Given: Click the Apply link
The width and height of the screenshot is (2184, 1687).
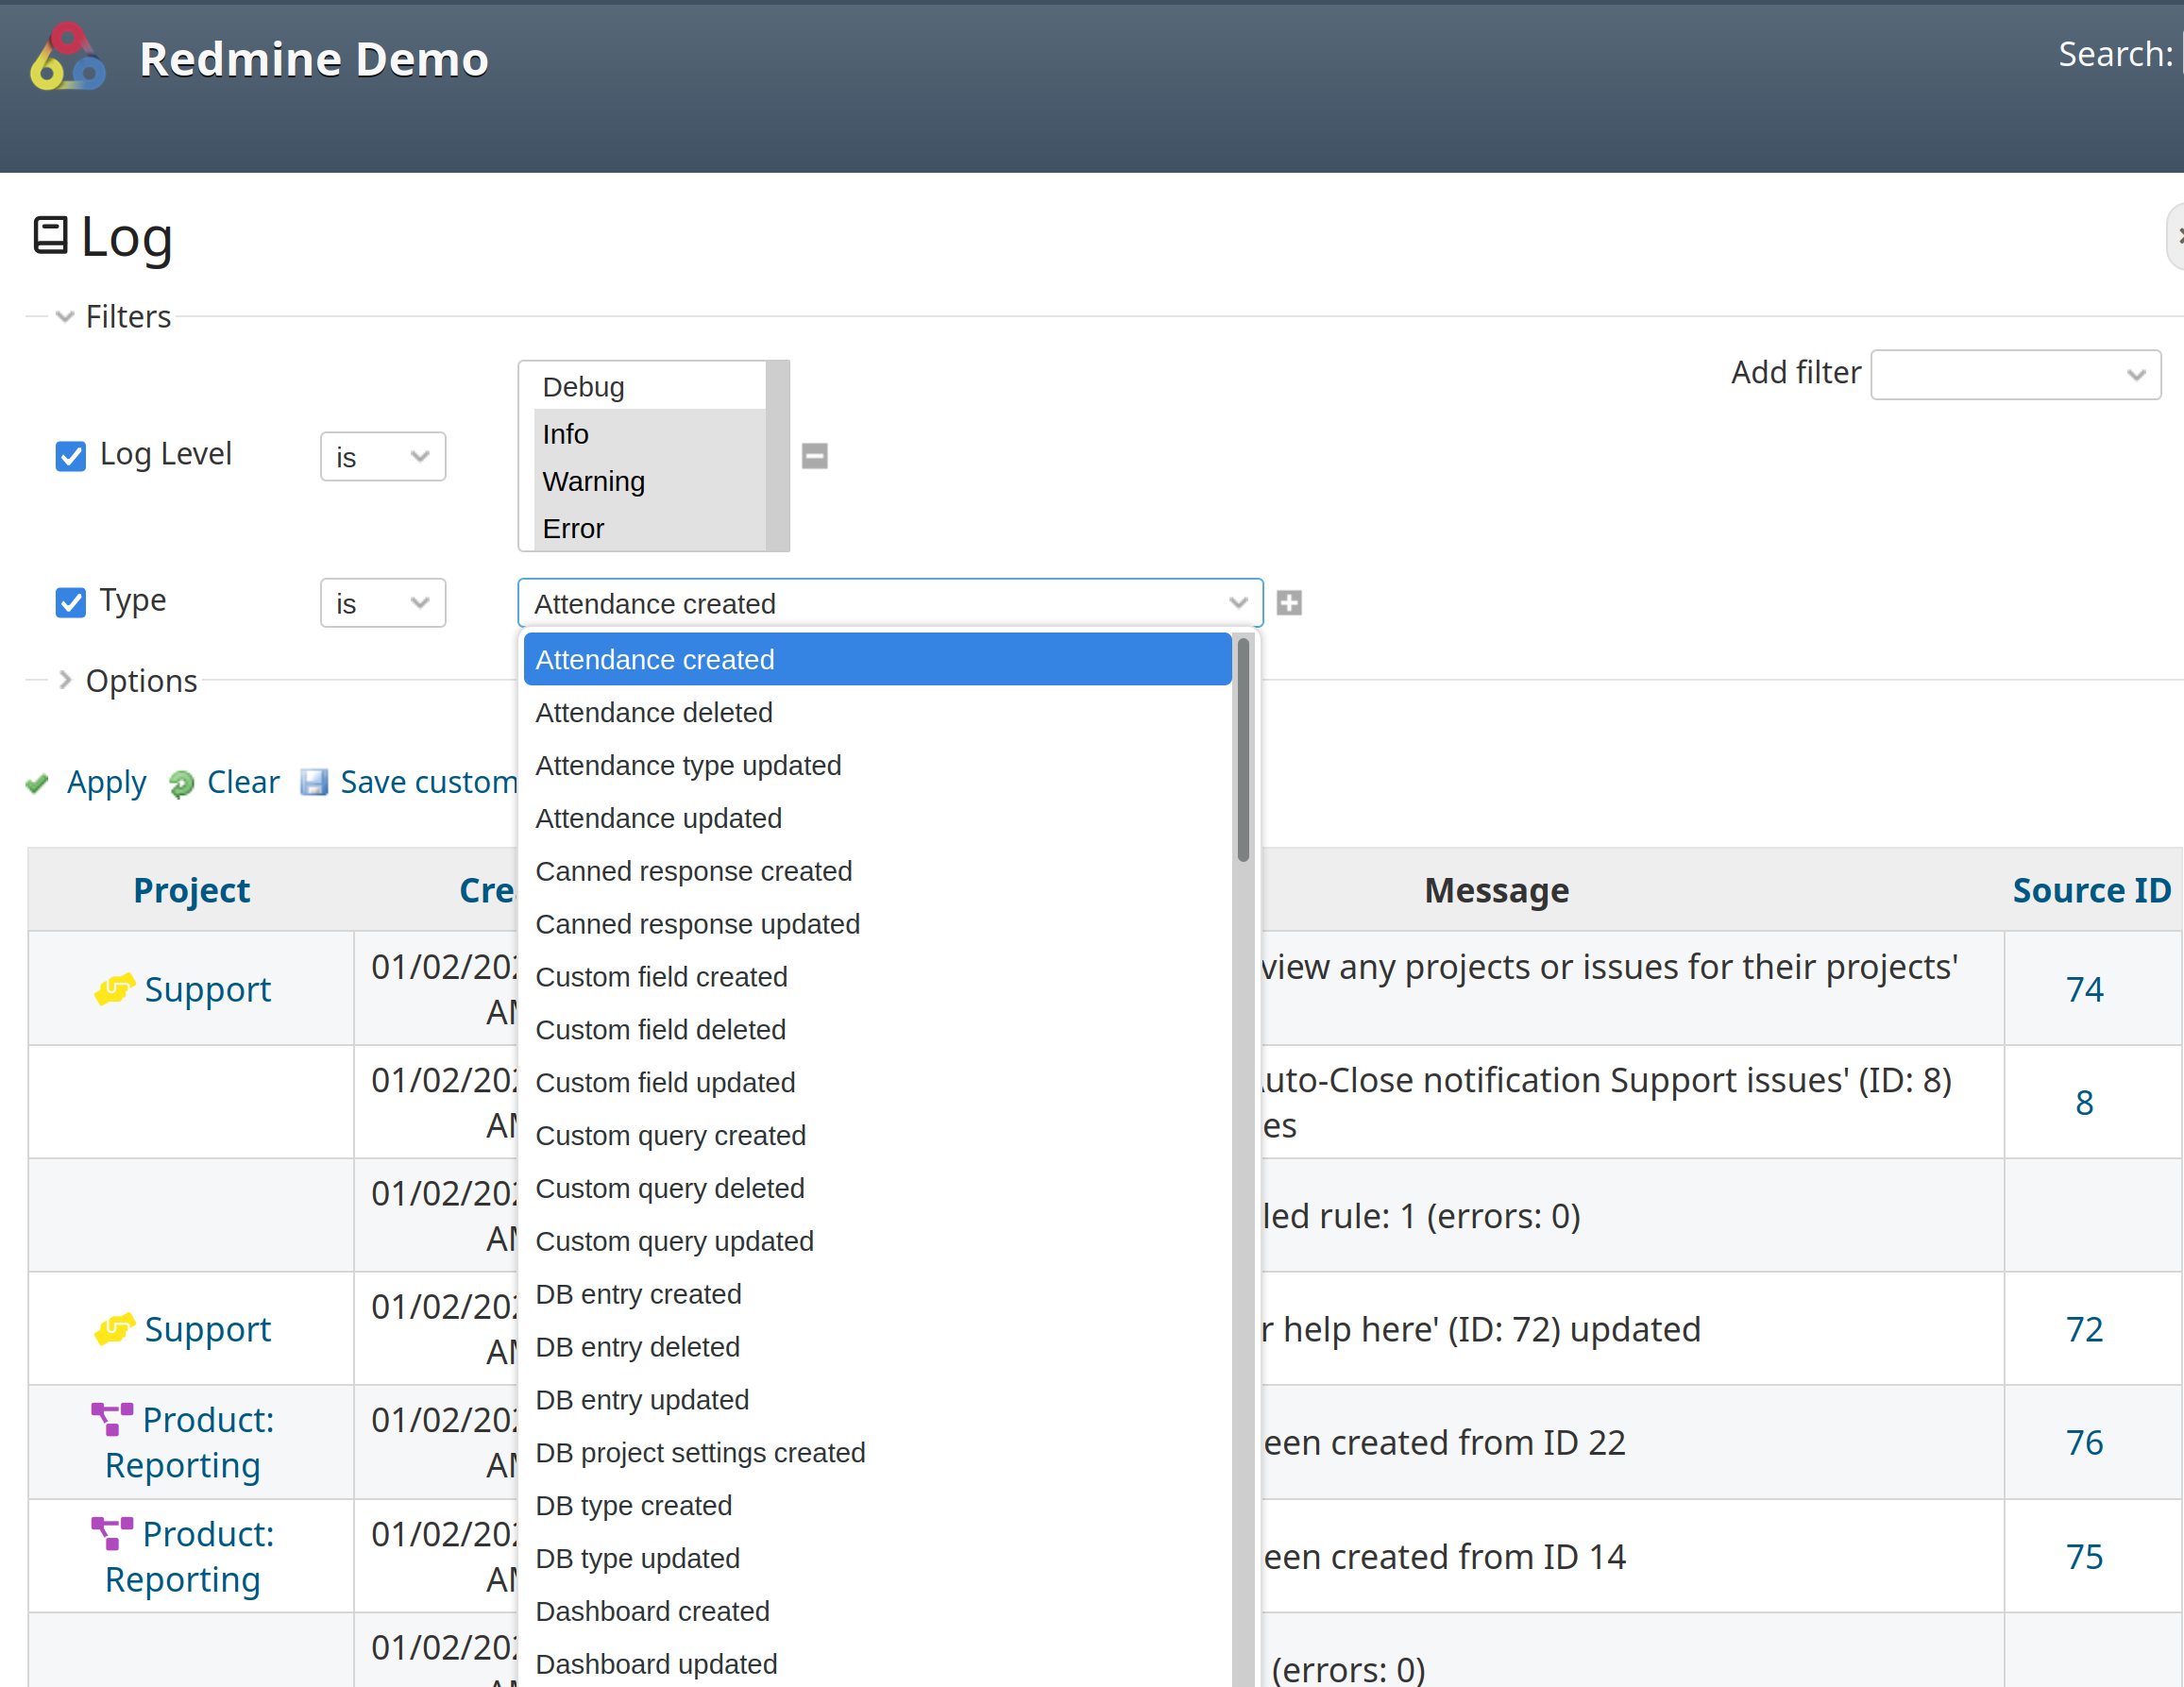Looking at the screenshot, I should (x=106, y=782).
